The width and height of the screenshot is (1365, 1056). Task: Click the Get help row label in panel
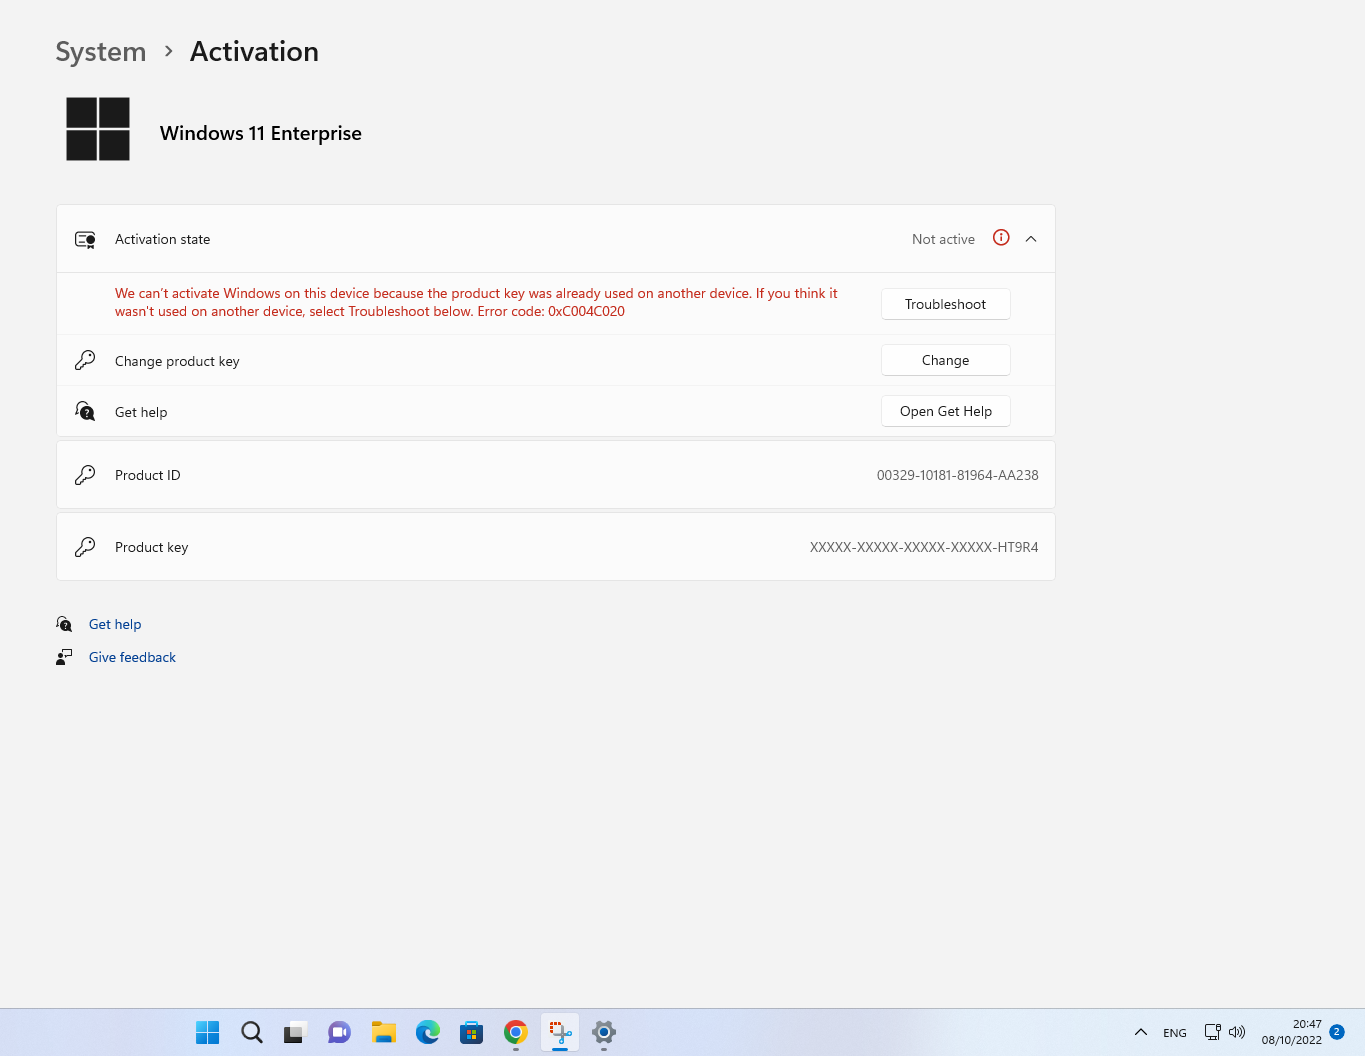[141, 412]
